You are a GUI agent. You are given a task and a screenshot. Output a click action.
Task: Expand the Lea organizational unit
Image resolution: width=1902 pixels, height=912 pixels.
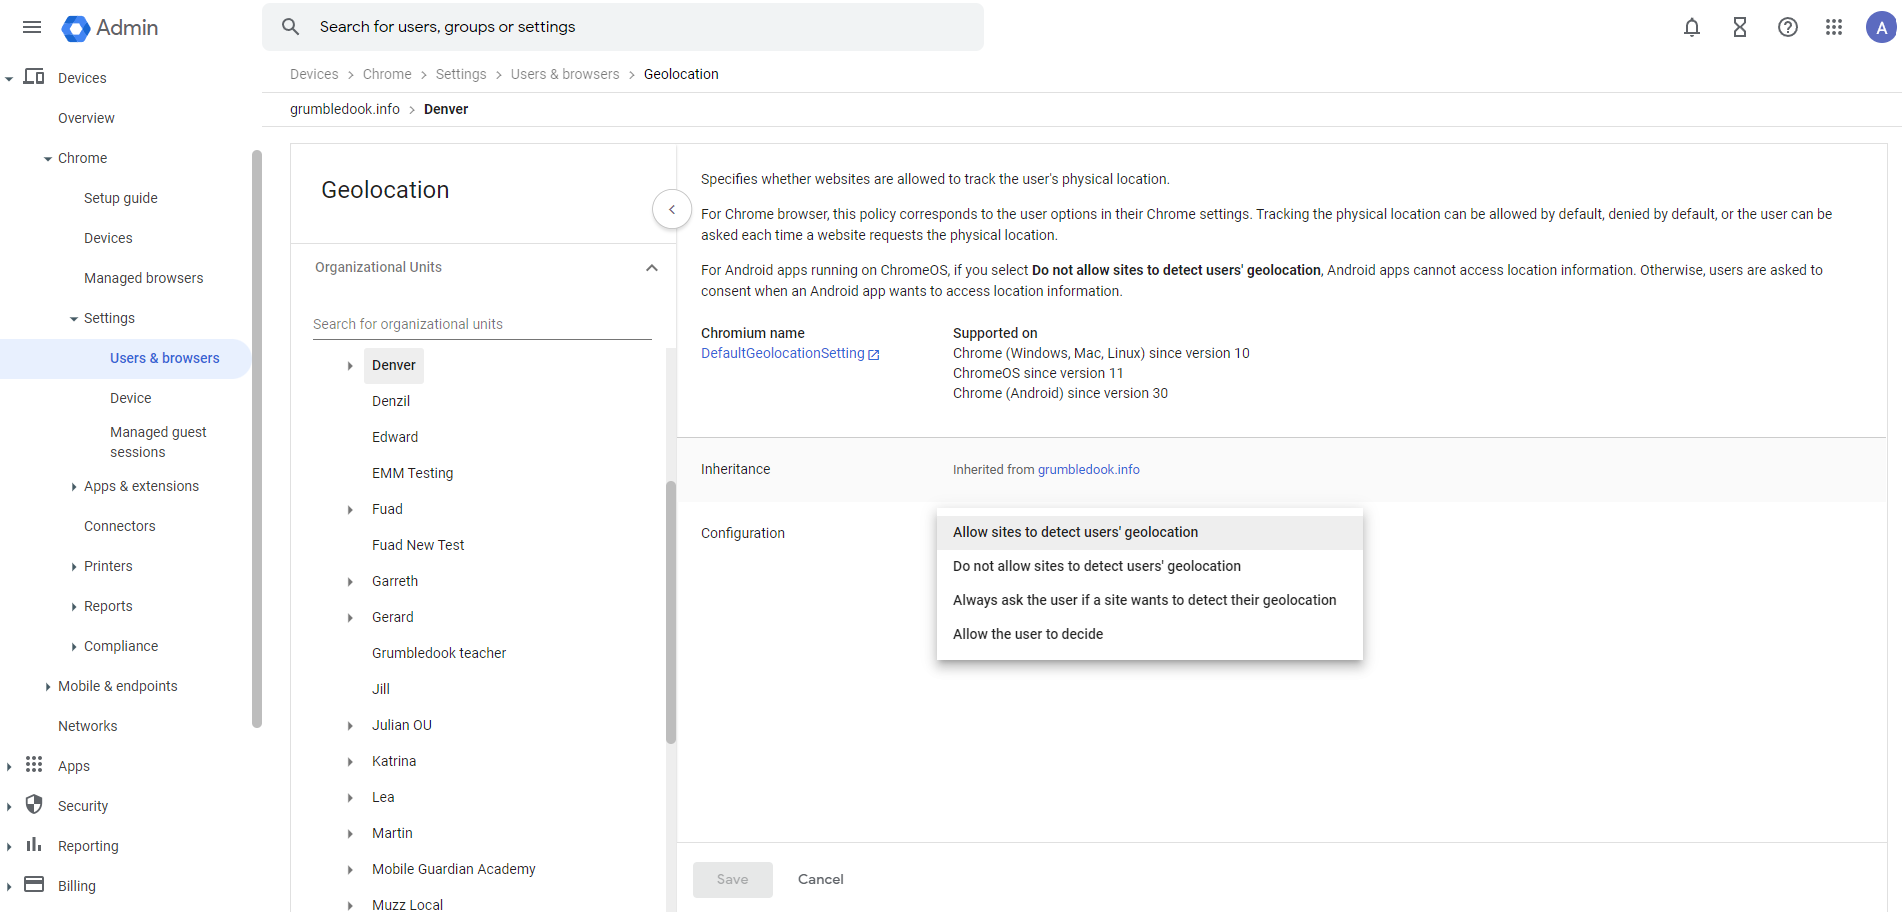pyautogui.click(x=350, y=798)
